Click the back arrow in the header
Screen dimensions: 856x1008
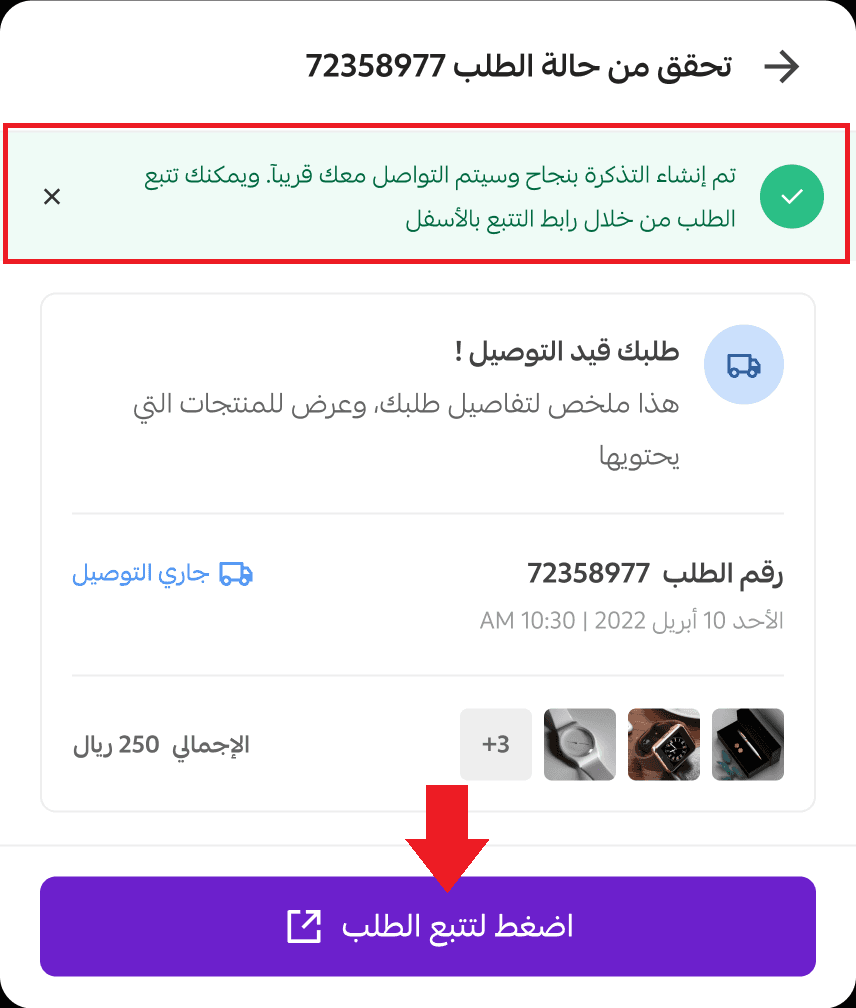click(x=781, y=67)
